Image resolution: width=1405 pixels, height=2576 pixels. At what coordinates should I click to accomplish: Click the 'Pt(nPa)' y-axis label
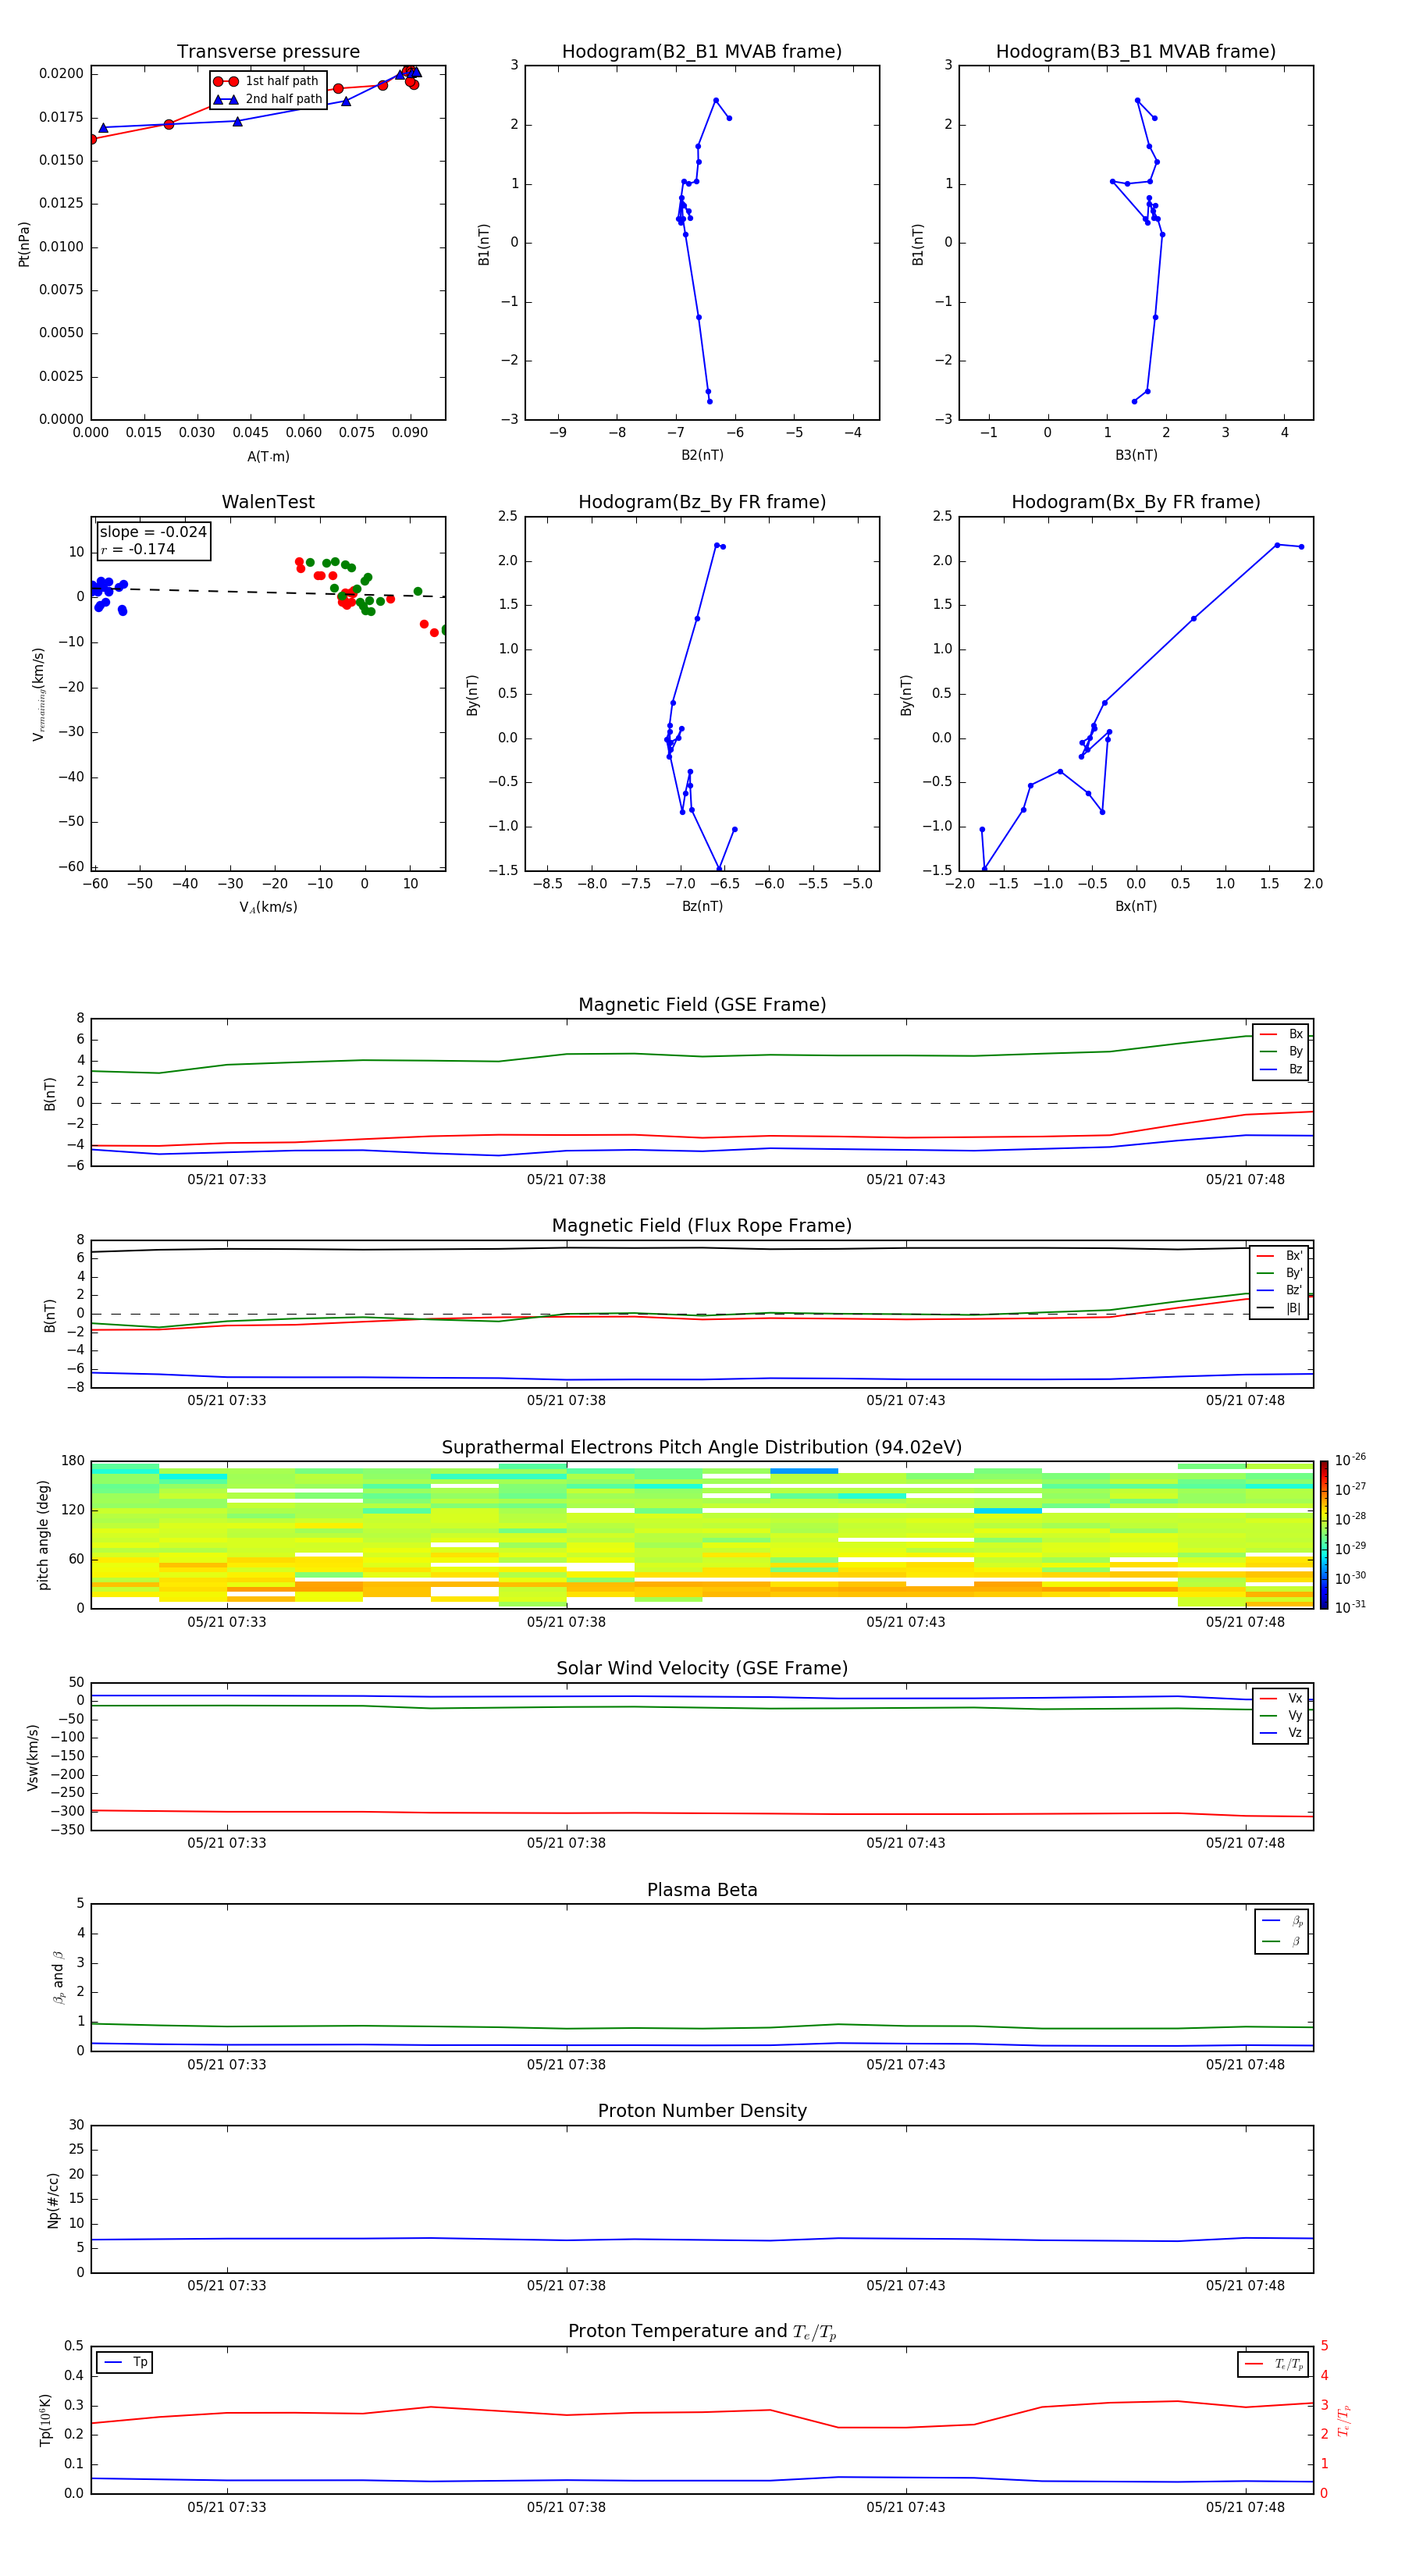[24, 243]
